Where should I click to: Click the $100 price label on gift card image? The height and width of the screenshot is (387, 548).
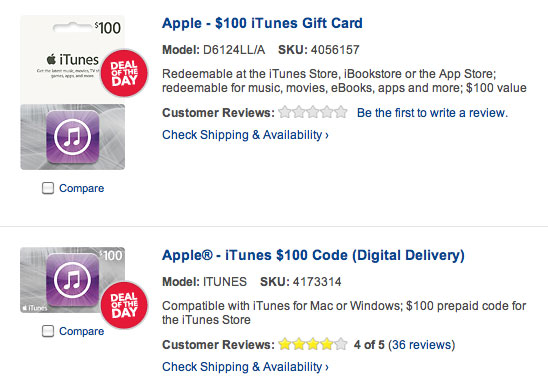tap(108, 28)
